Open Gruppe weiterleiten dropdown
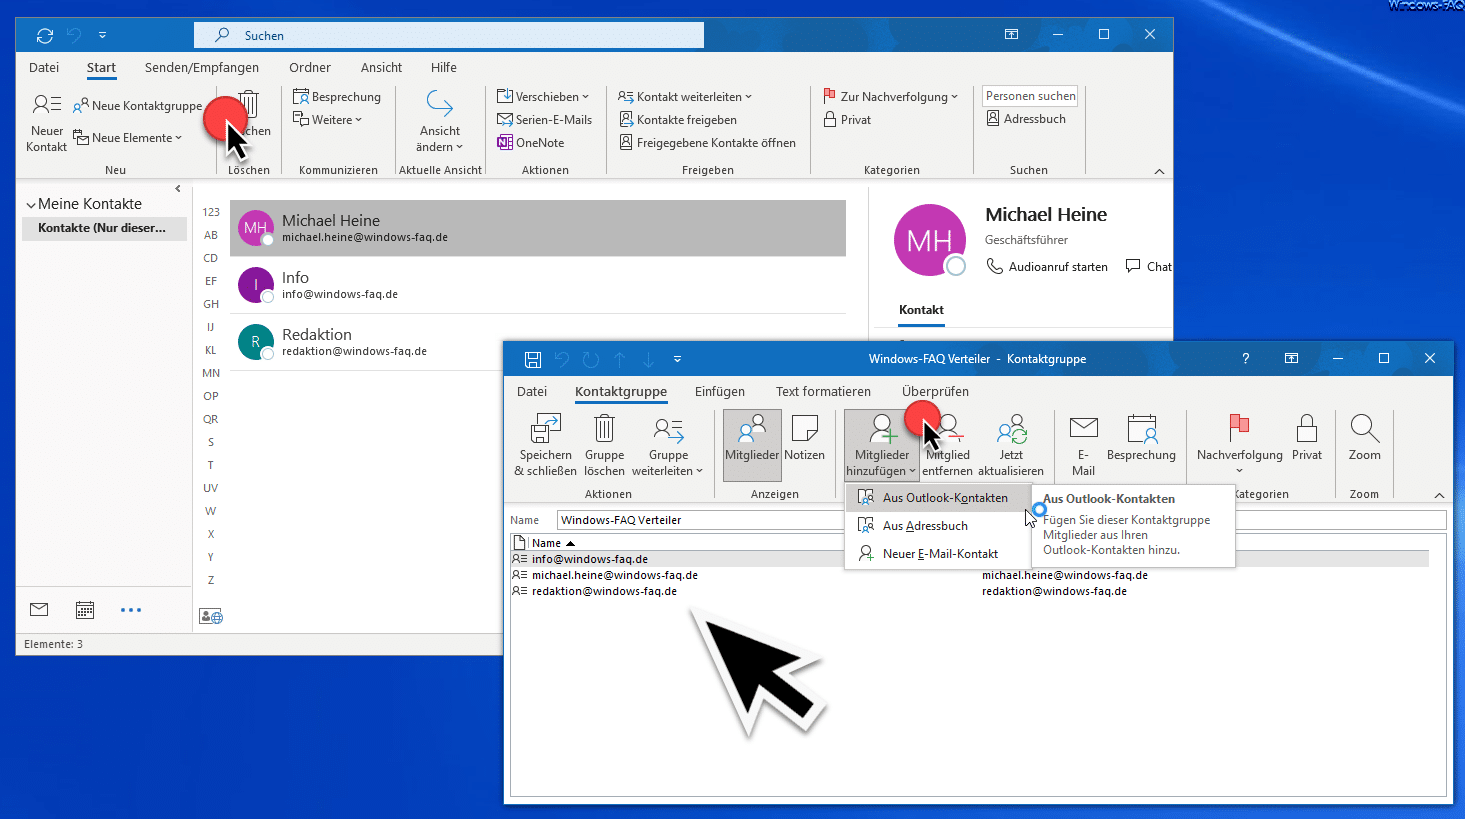This screenshot has width=1465, height=819. (x=667, y=446)
